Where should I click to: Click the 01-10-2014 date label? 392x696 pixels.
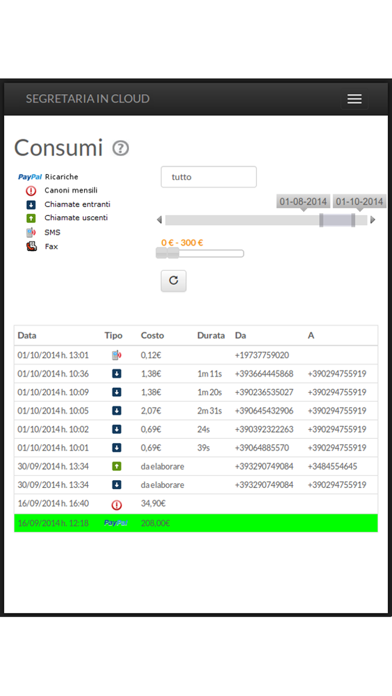[x=359, y=202]
